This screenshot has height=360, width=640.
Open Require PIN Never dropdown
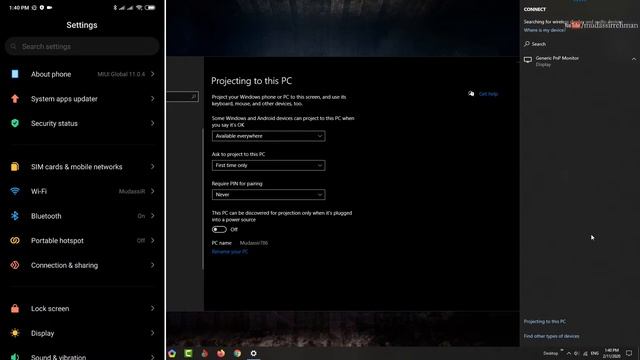[x=269, y=195]
